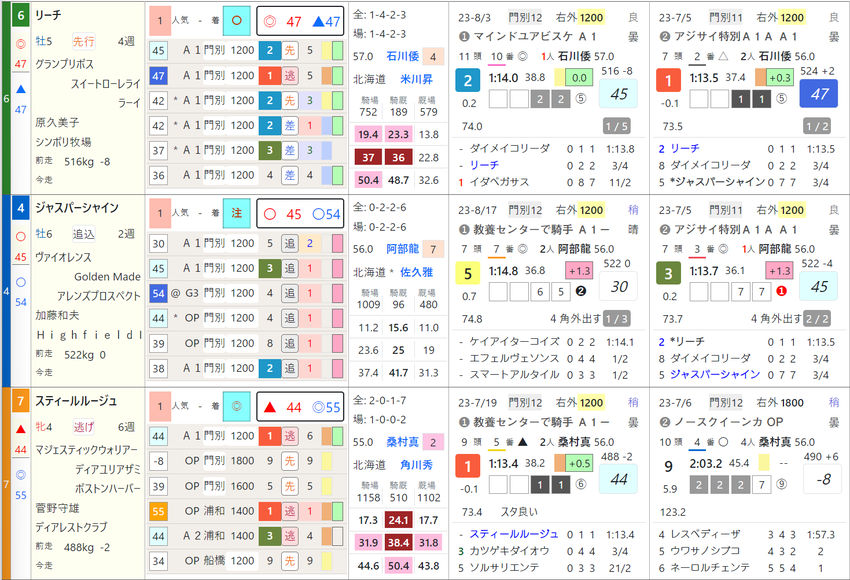
Task: Click rating box 44 in the 23-7/19 race
Action: [619, 479]
